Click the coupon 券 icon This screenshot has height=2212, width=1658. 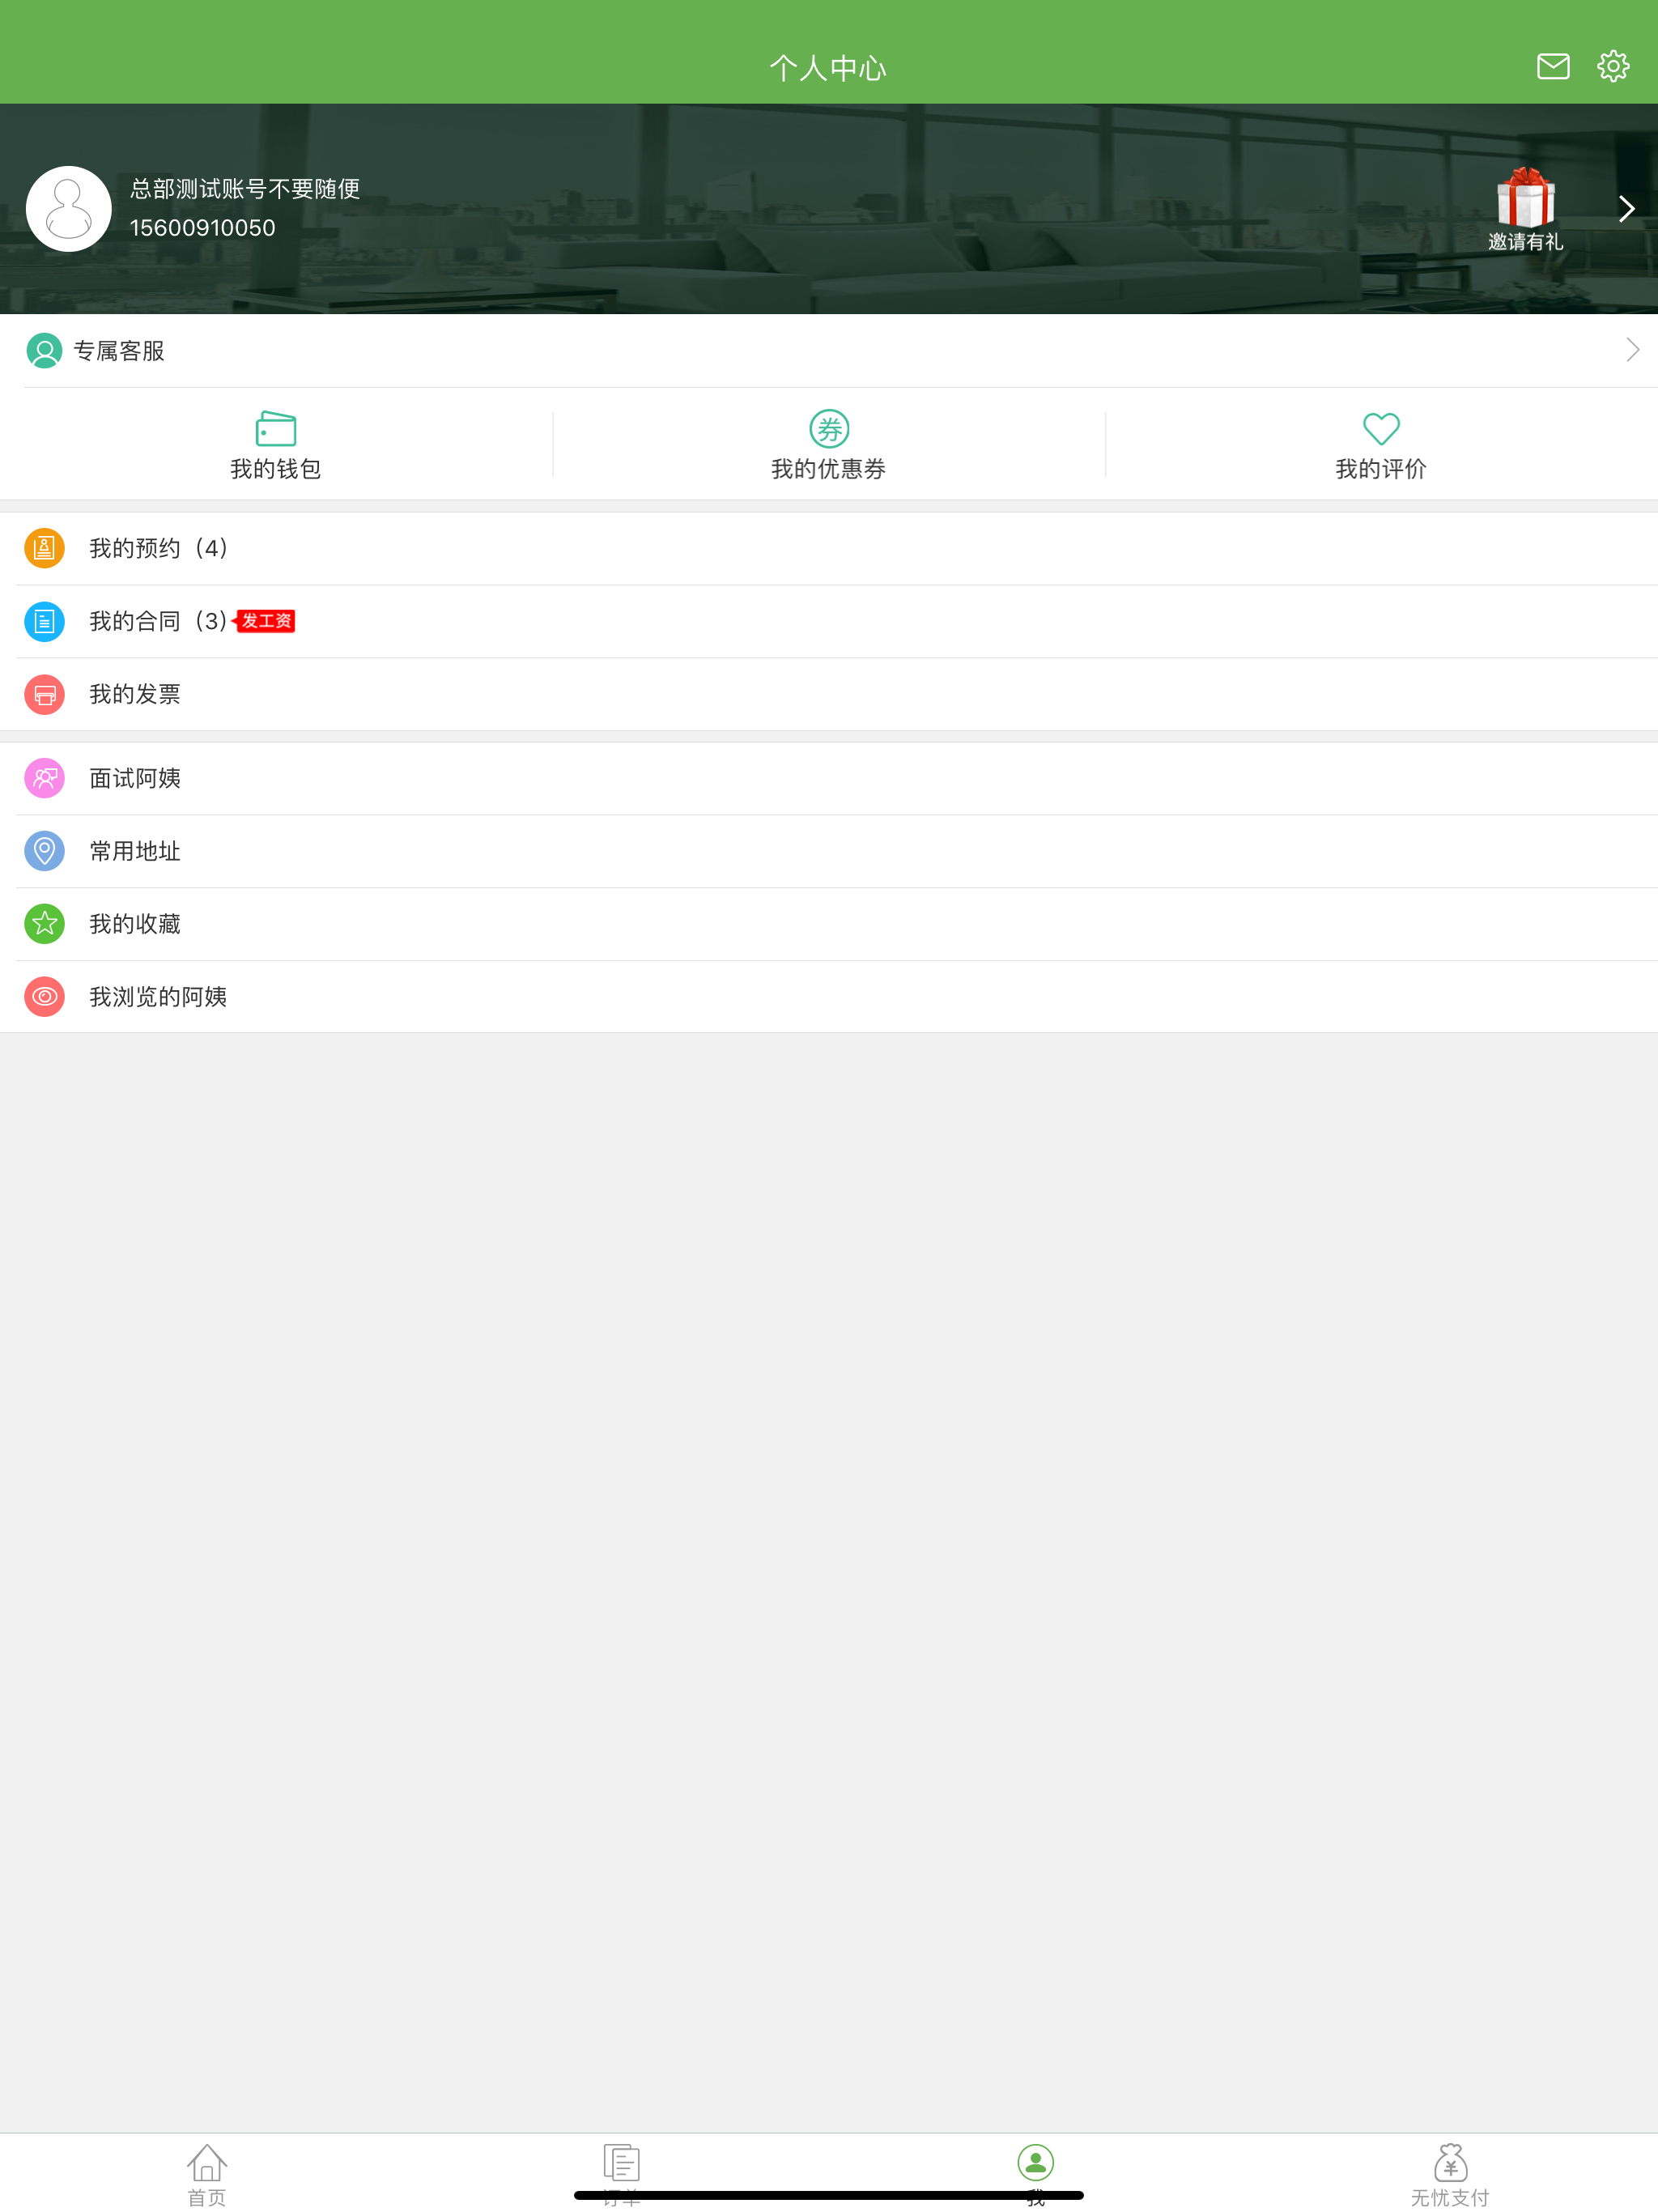pos(829,429)
